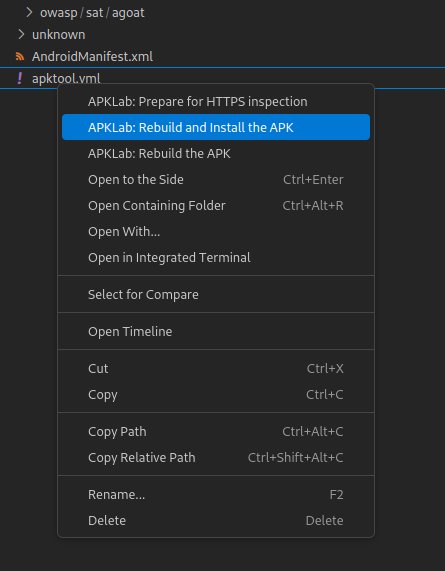Image resolution: width=445 pixels, height=571 pixels.
Task: Select Open Containing Folder entry
Action: (216, 205)
